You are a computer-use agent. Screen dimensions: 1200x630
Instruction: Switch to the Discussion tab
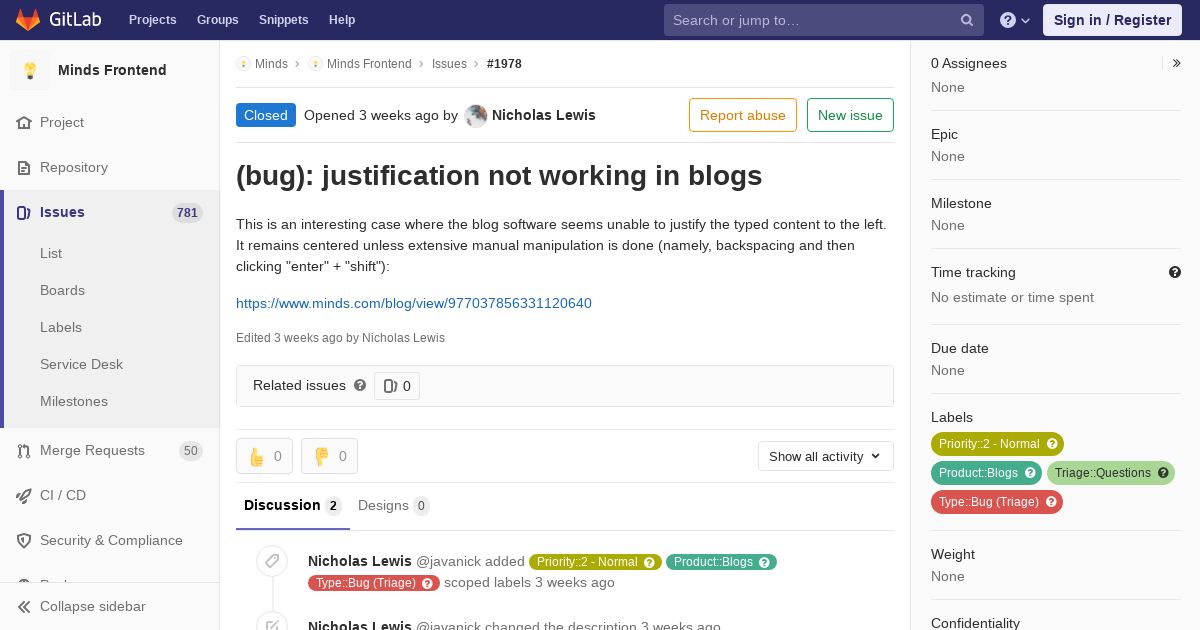click(x=292, y=506)
